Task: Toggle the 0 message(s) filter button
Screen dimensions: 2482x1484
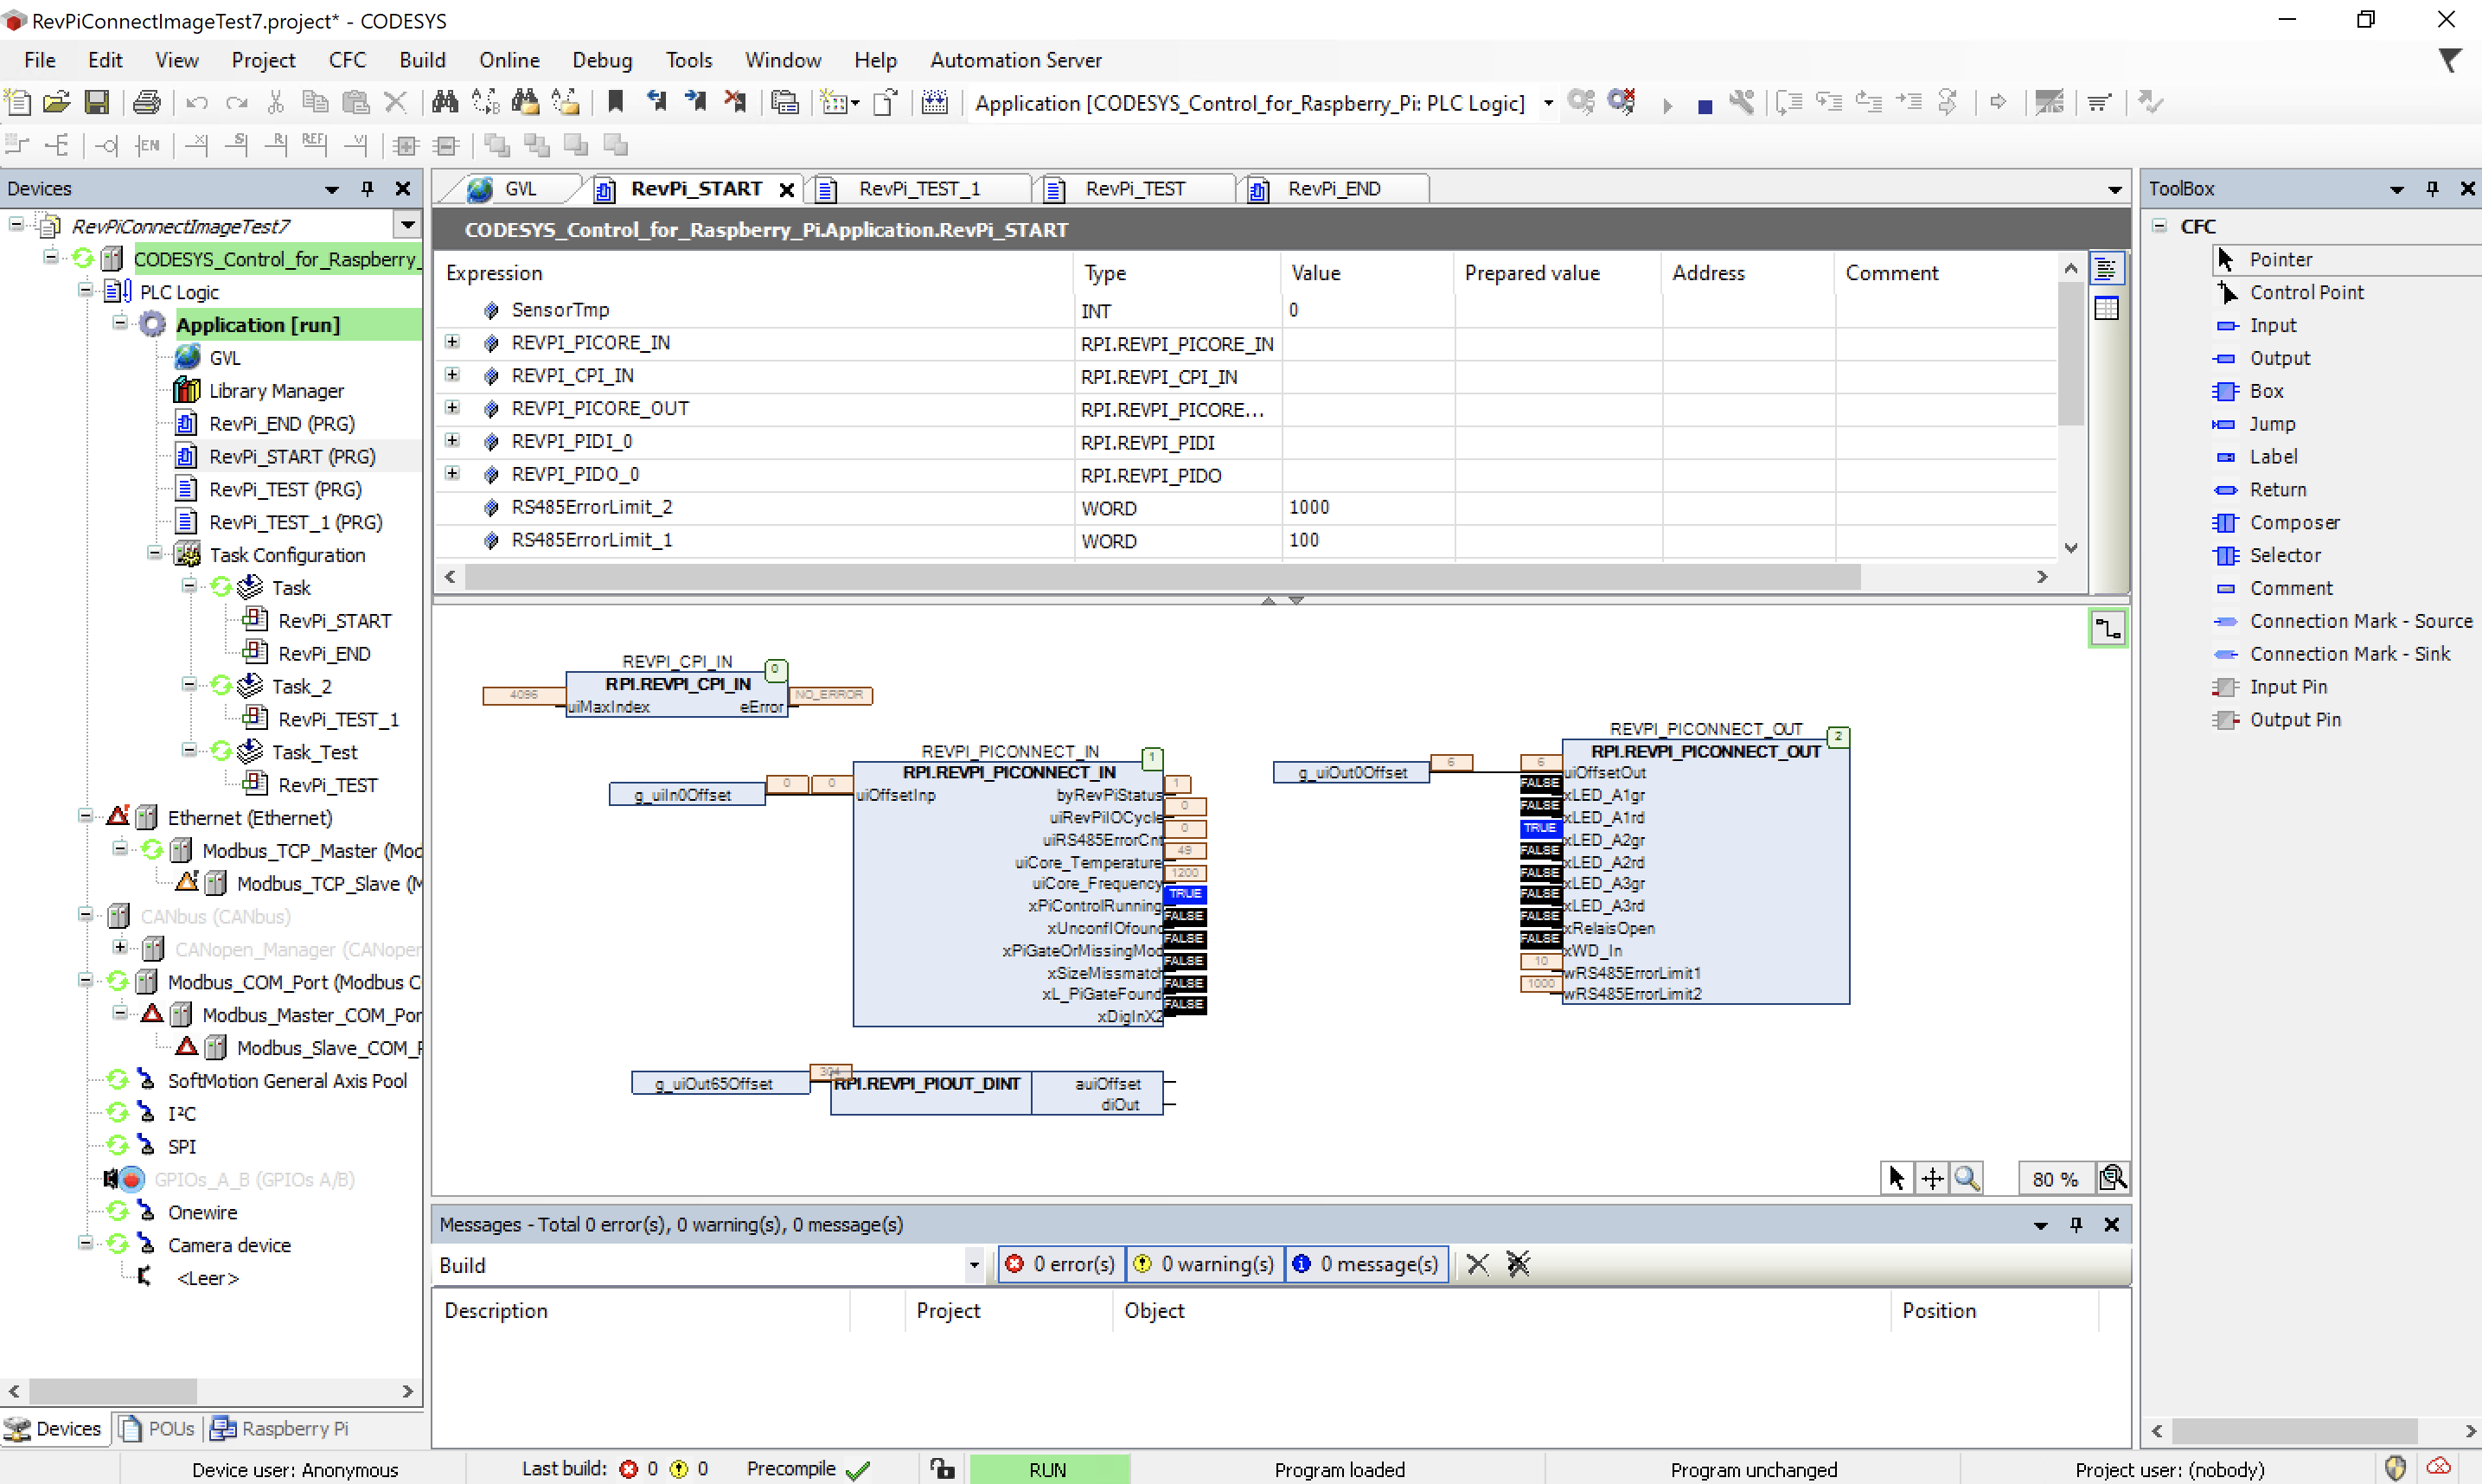Action: click(1366, 1265)
